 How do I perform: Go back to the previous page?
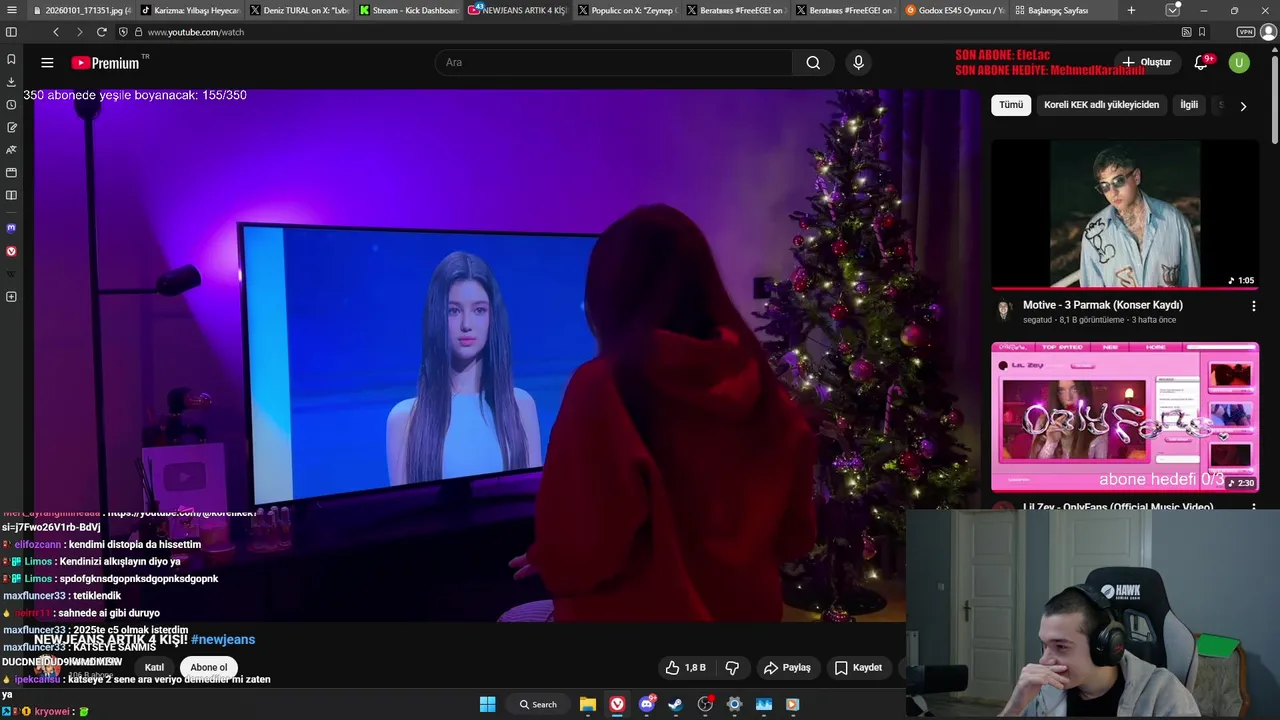coord(56,32)
